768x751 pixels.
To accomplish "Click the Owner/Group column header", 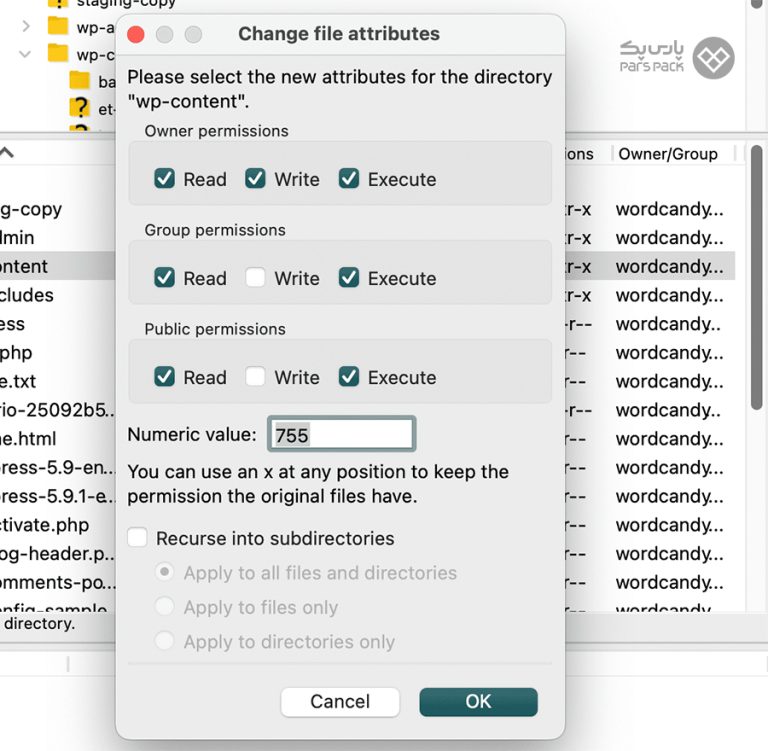I will [x=667, y=153].
